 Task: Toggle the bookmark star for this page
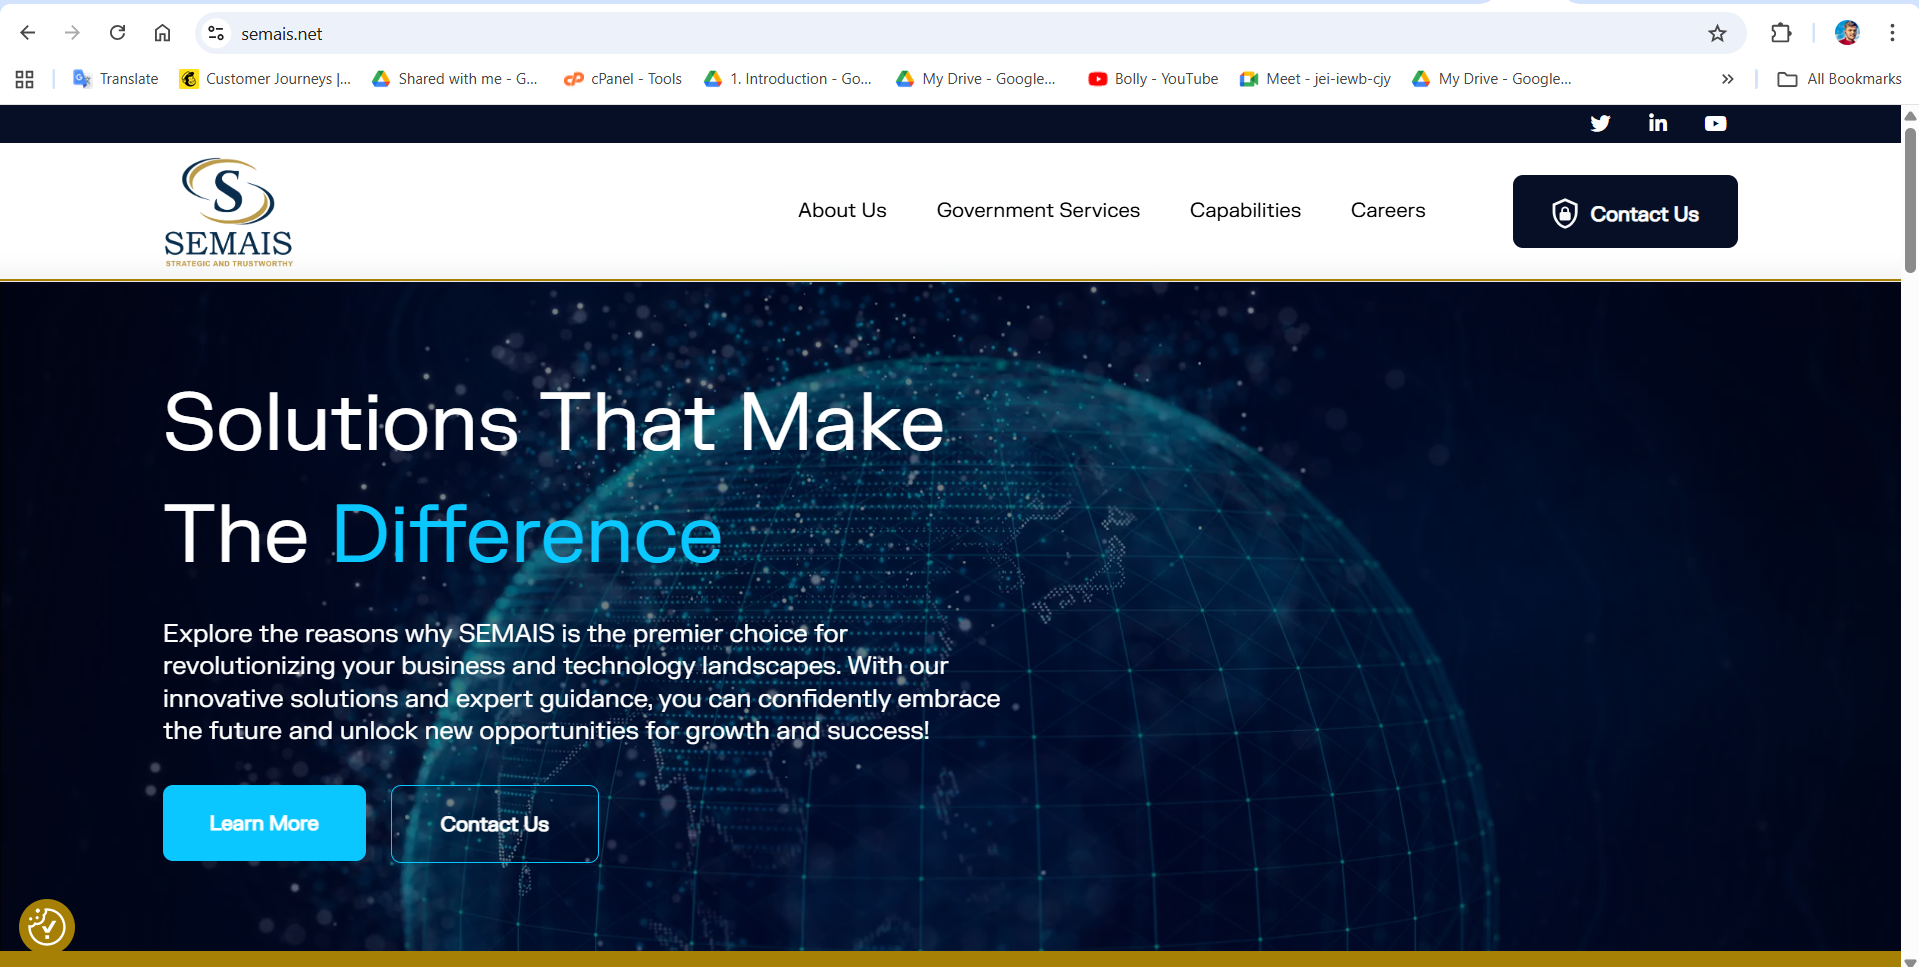(1718, 33)
